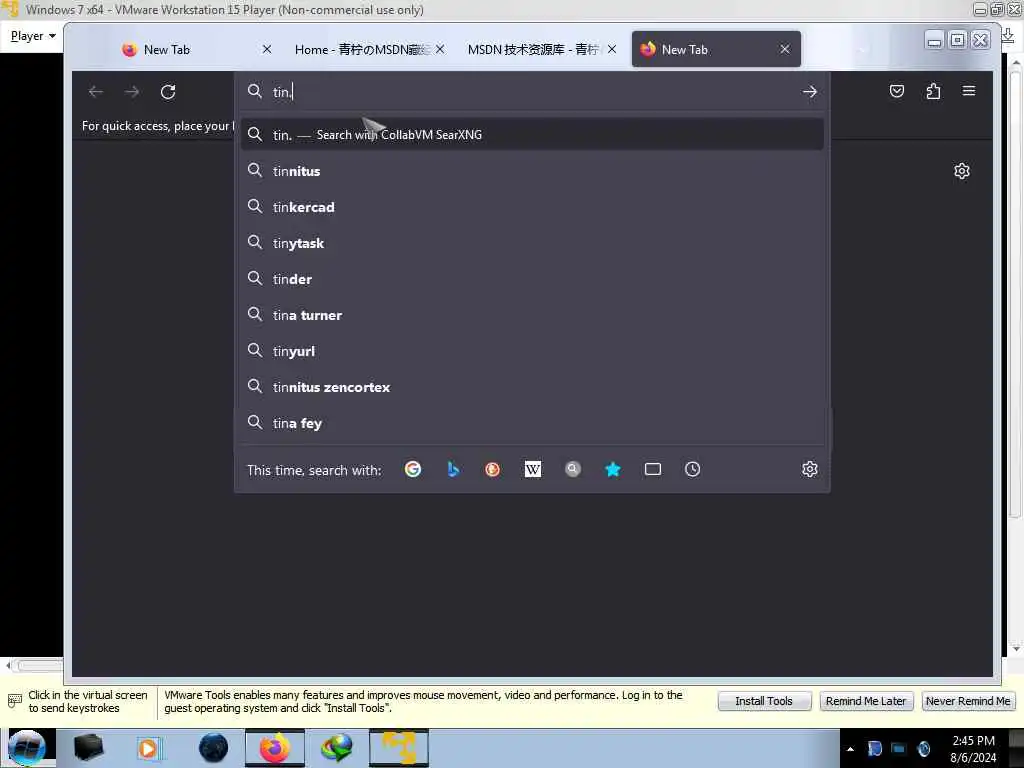Open new tab personalize gear icon
The width and height of the screenshot is (1024, 768).
coord(961,171)
